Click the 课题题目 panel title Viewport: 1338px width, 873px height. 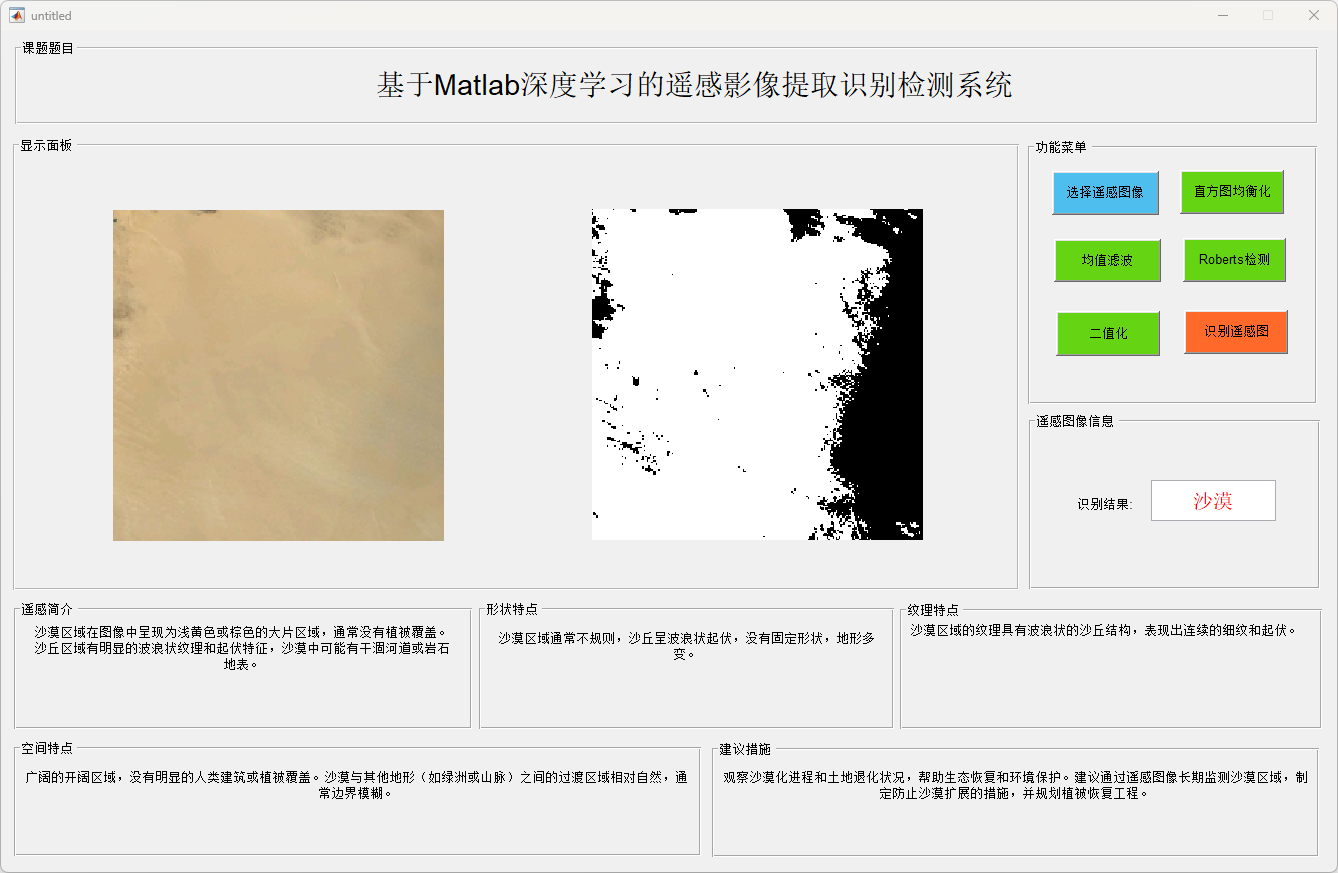(x=48, y=48)
